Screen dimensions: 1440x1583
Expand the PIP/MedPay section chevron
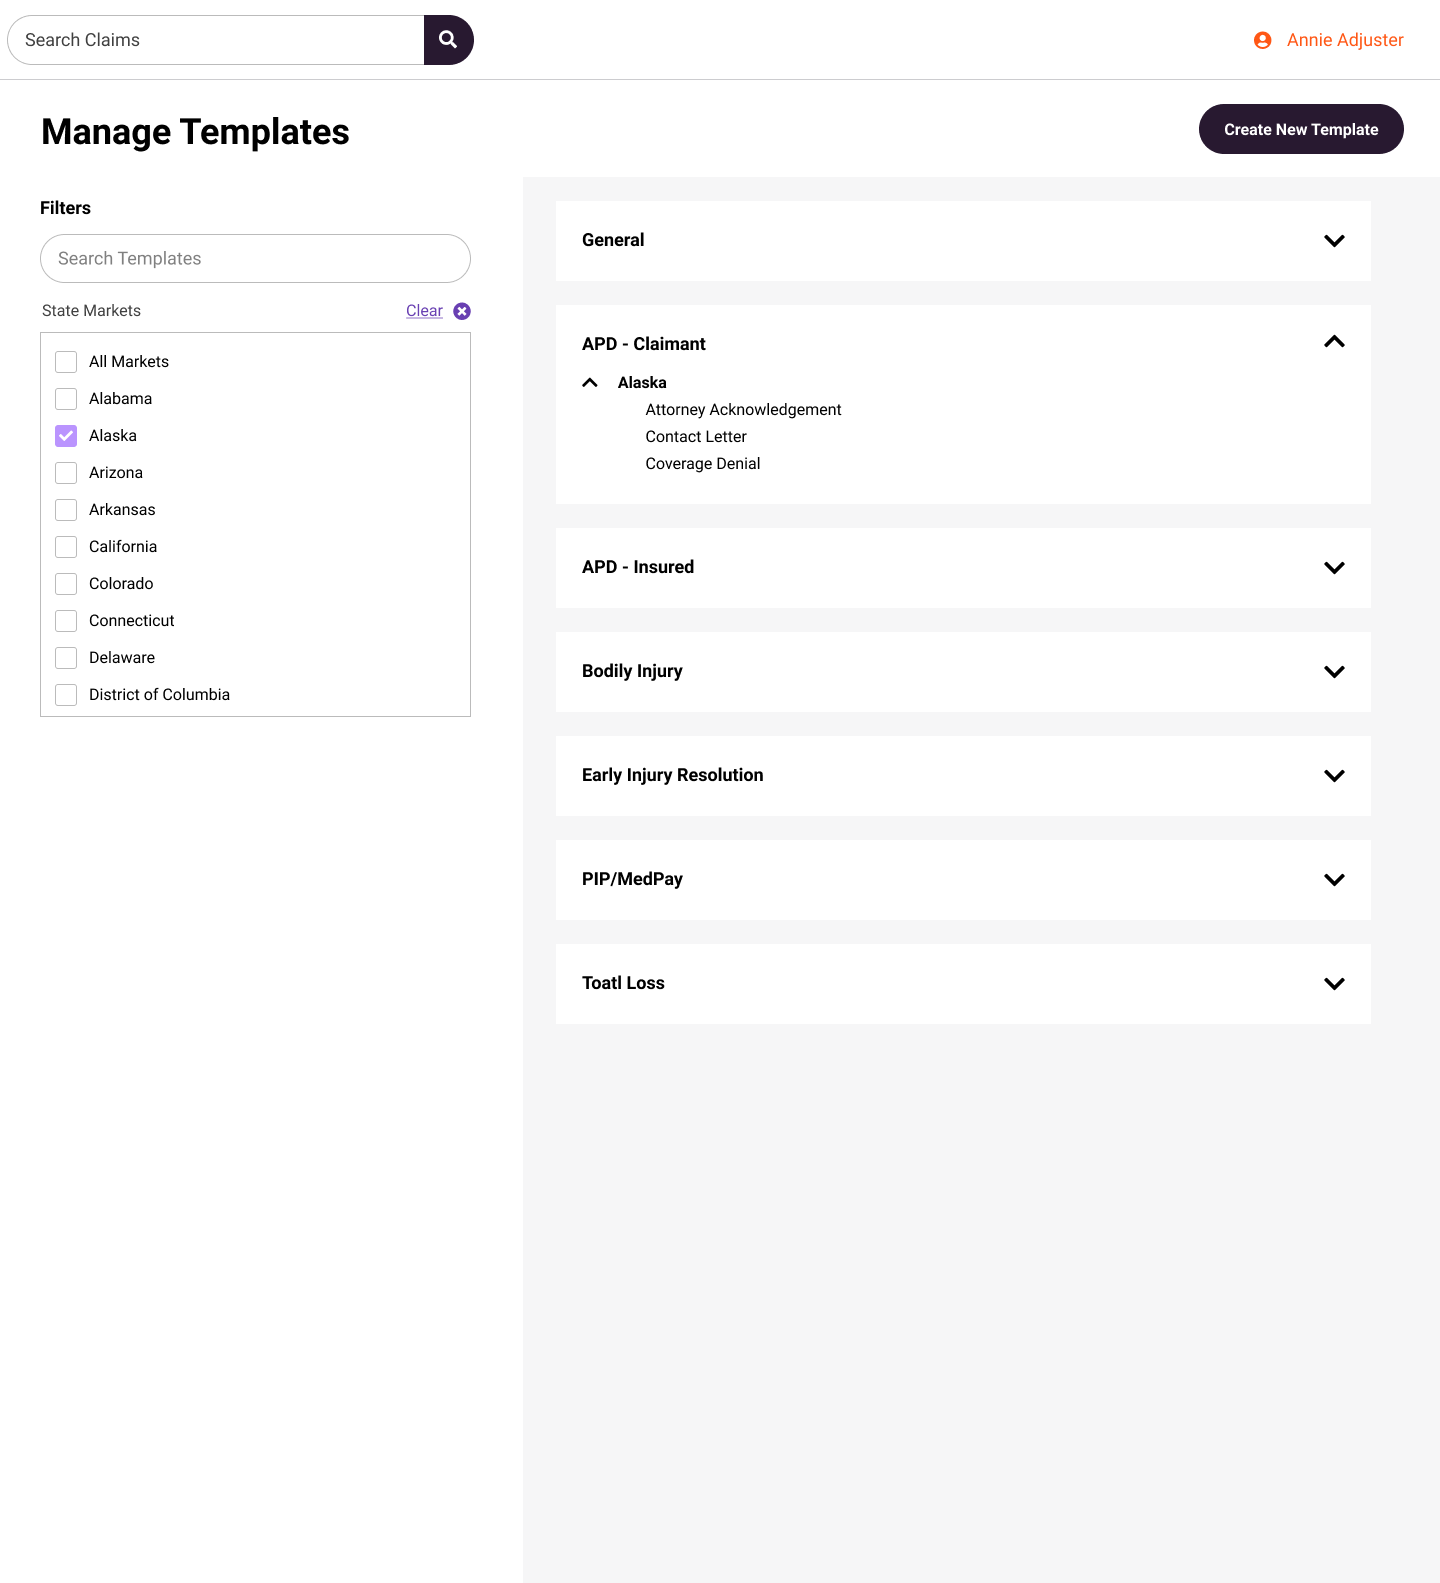(1334, 879)
